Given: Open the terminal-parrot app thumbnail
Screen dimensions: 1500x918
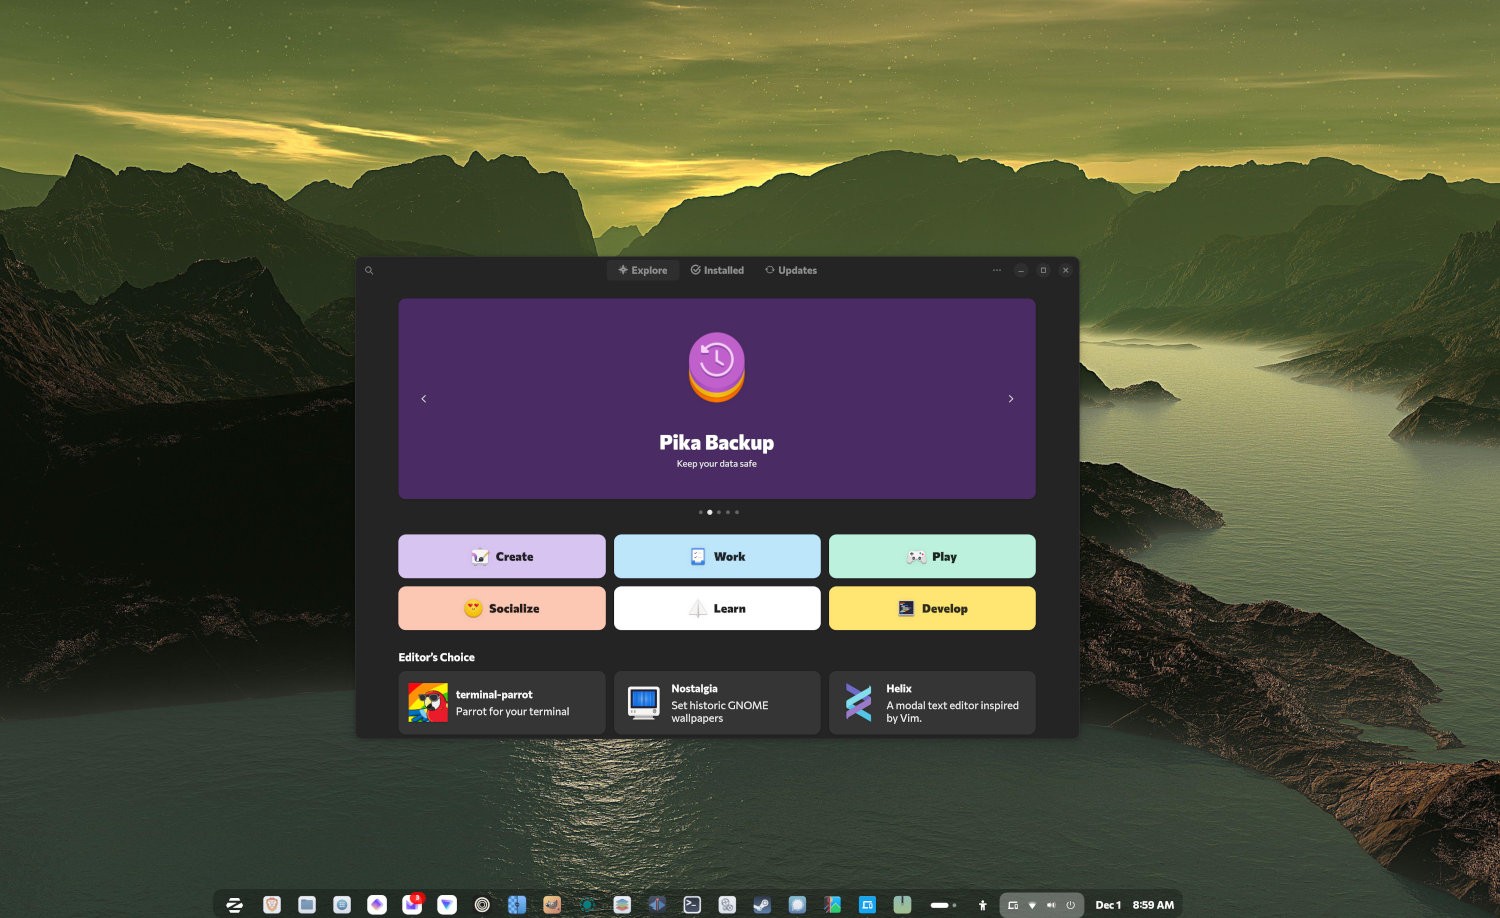Looking at the screenshot, I should tap(428, 702).
